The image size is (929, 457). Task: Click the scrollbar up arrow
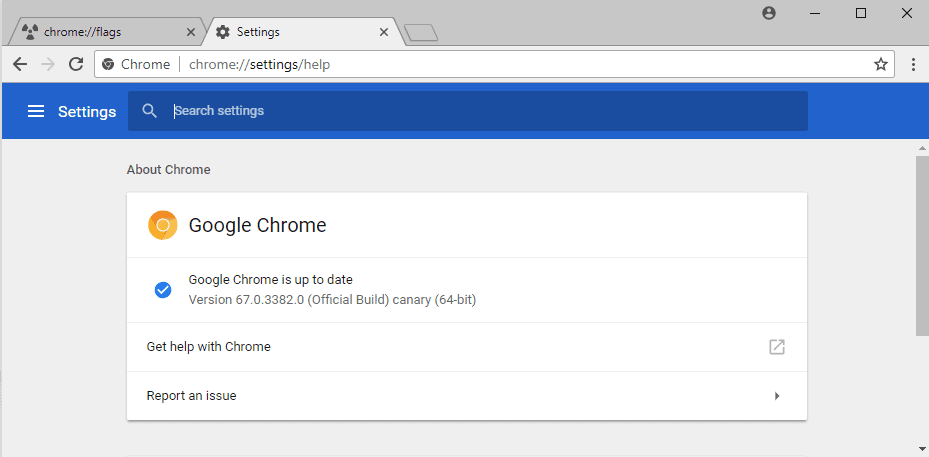[x=922, y=147]
